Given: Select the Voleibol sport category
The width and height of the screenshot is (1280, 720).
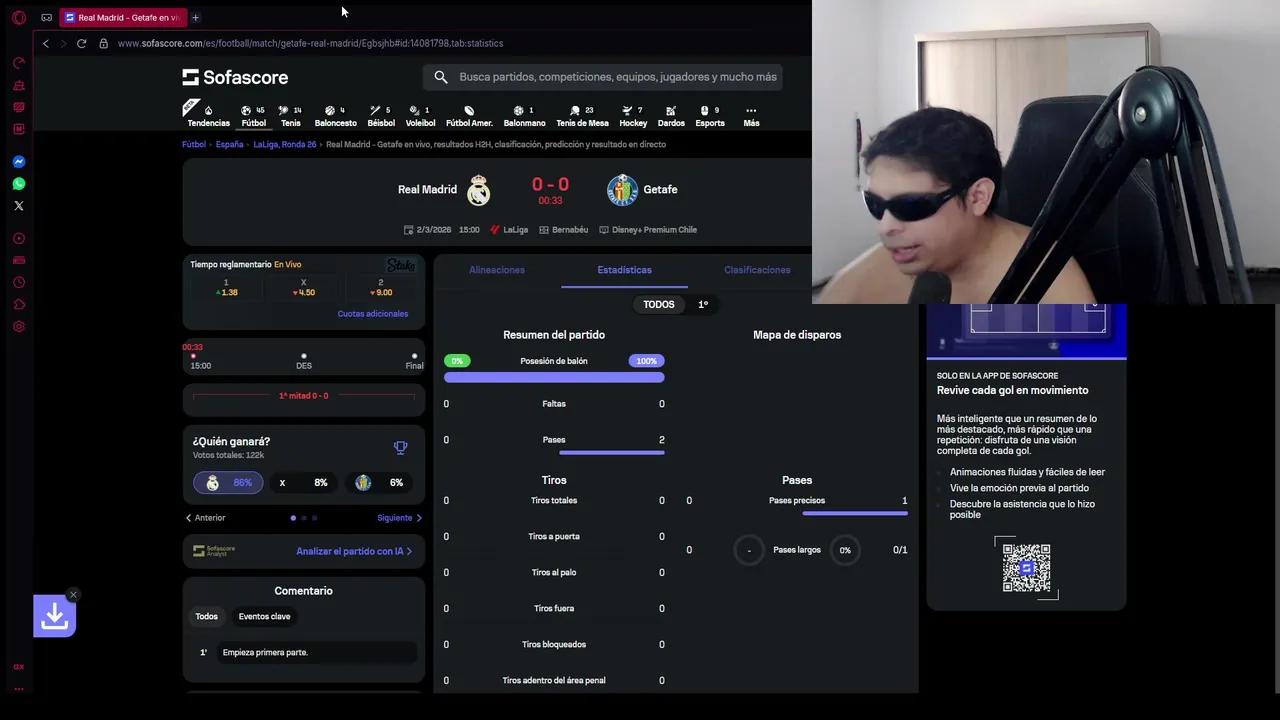Looking at the screenshot, I should point(420,116).
